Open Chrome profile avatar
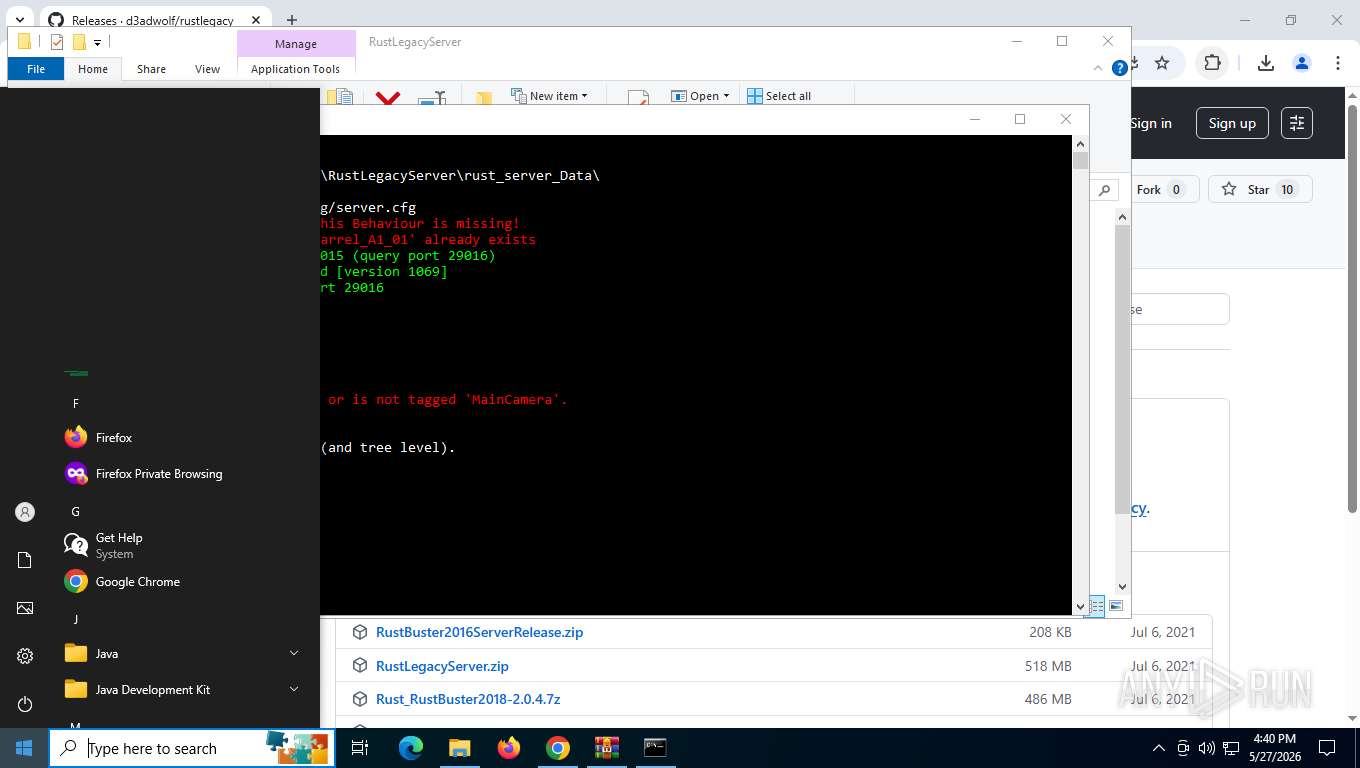 tap(1301, 63)
